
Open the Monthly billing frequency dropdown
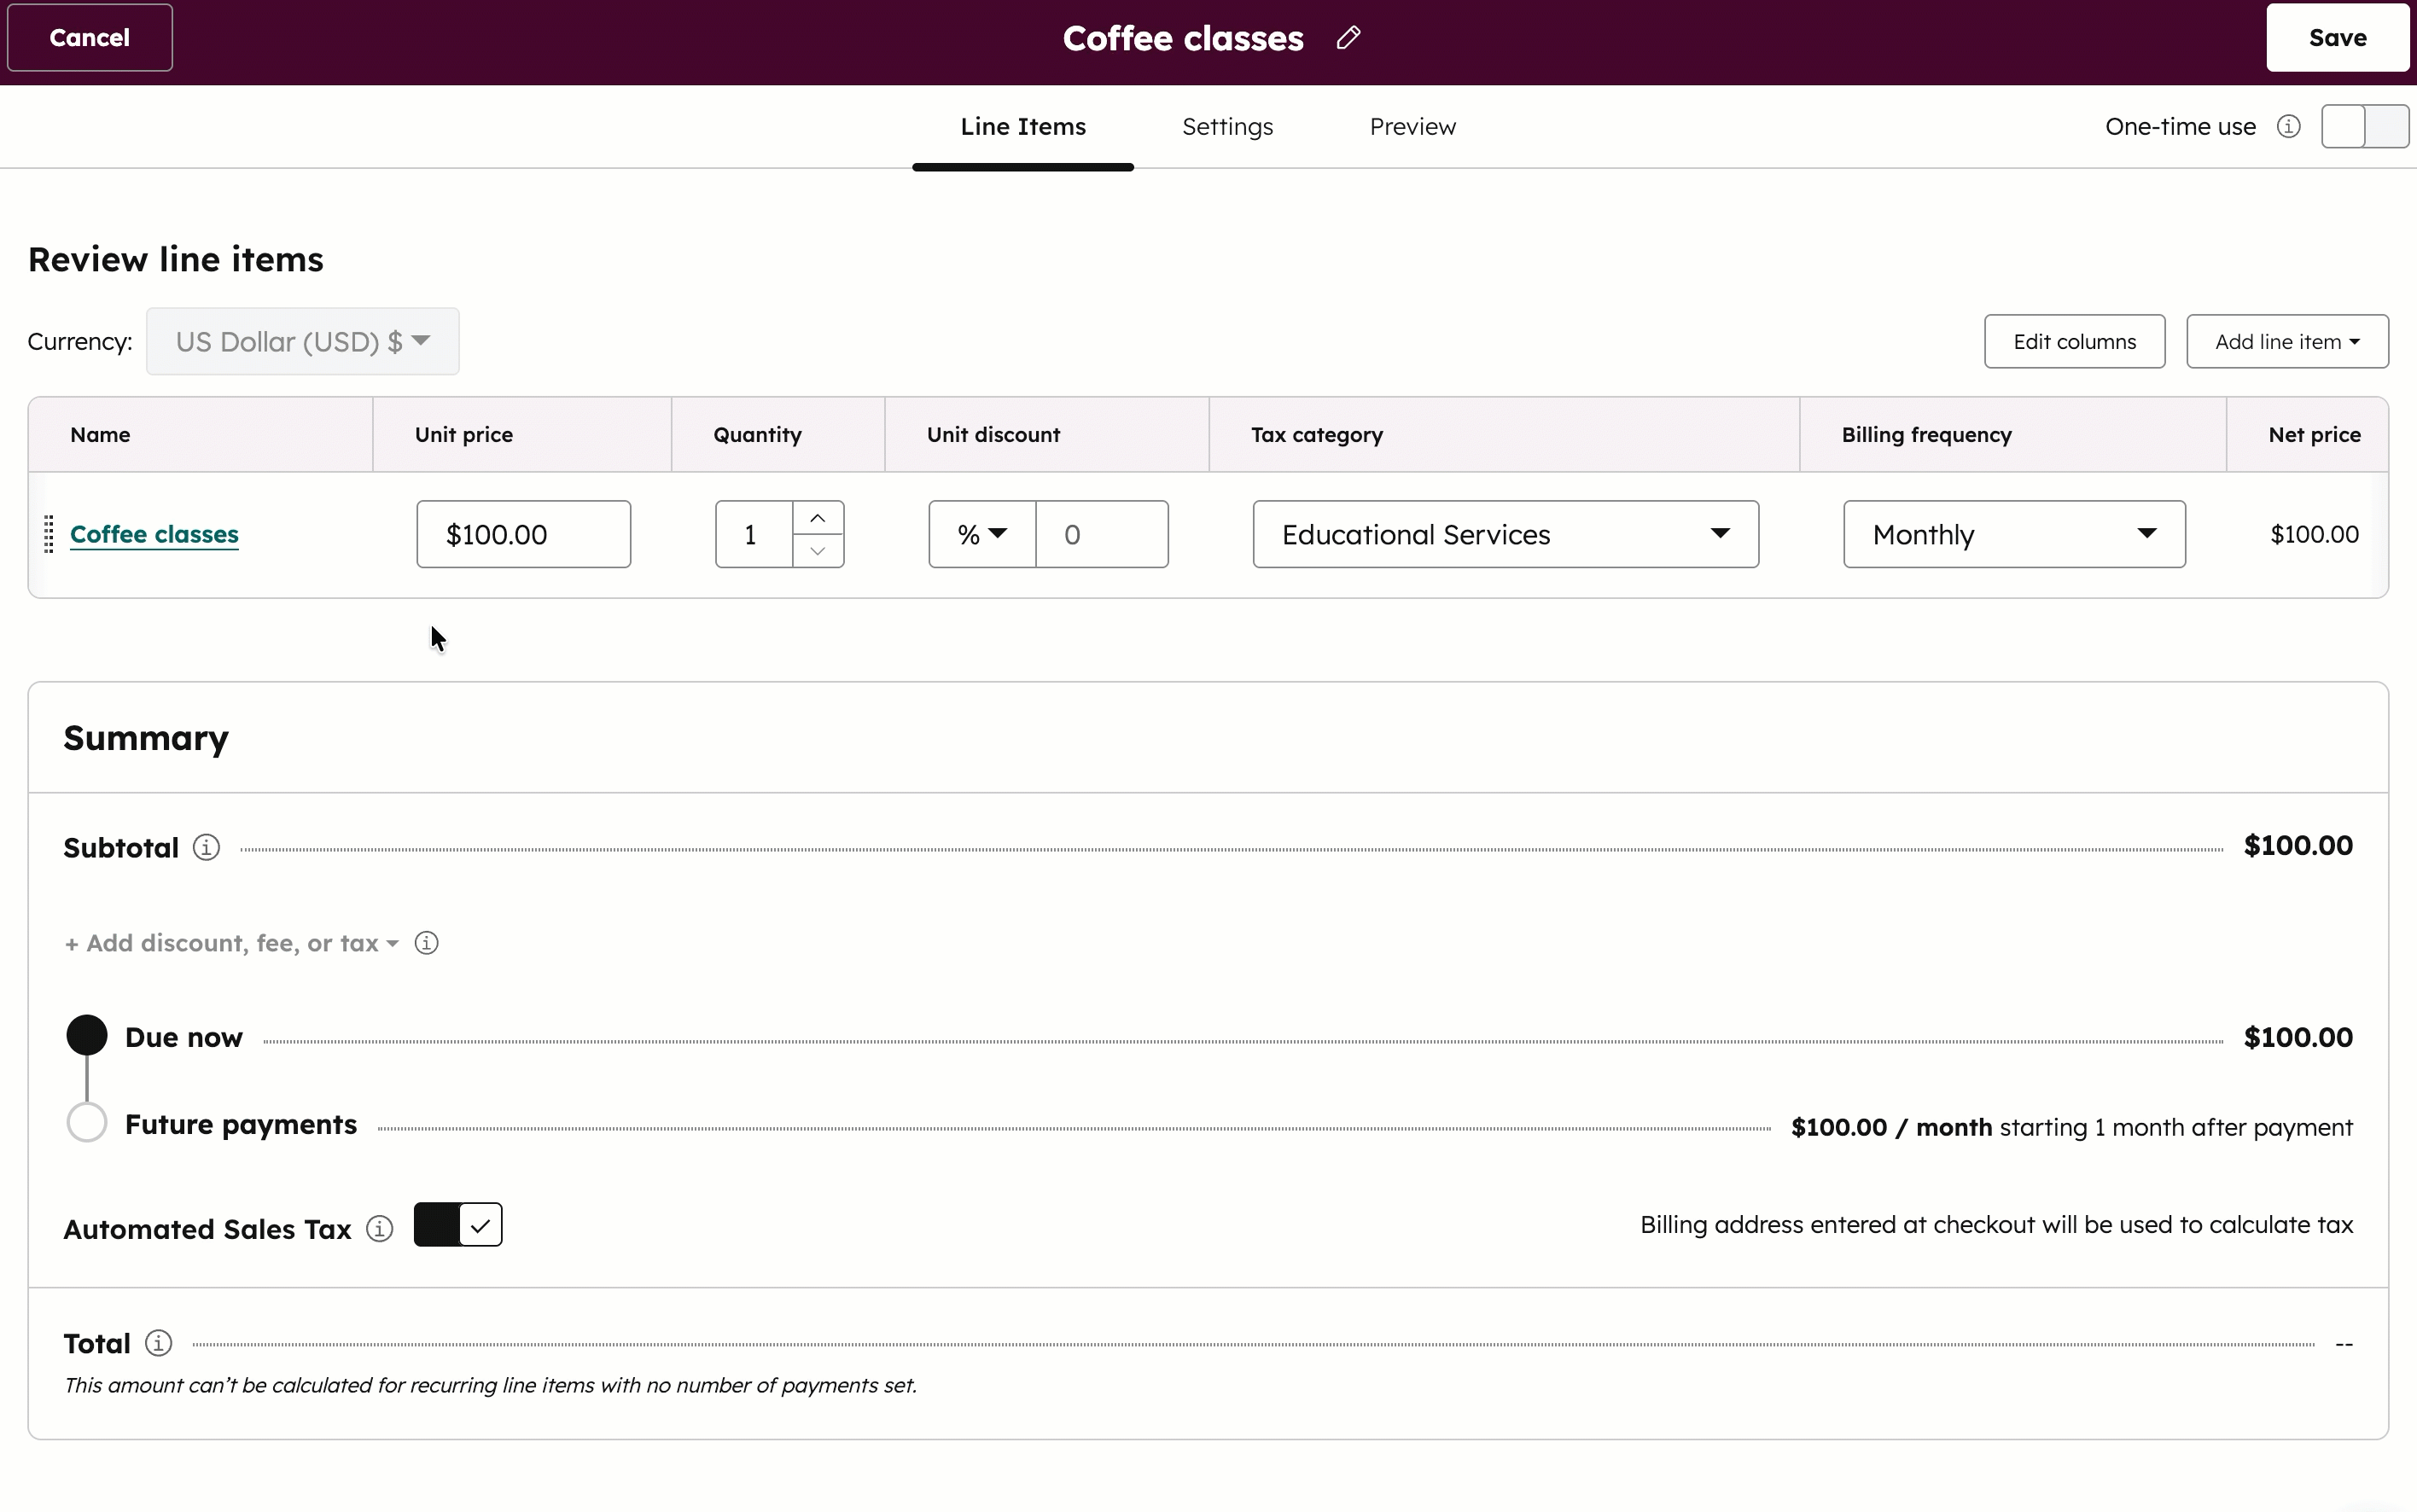tap(2013, 534)
